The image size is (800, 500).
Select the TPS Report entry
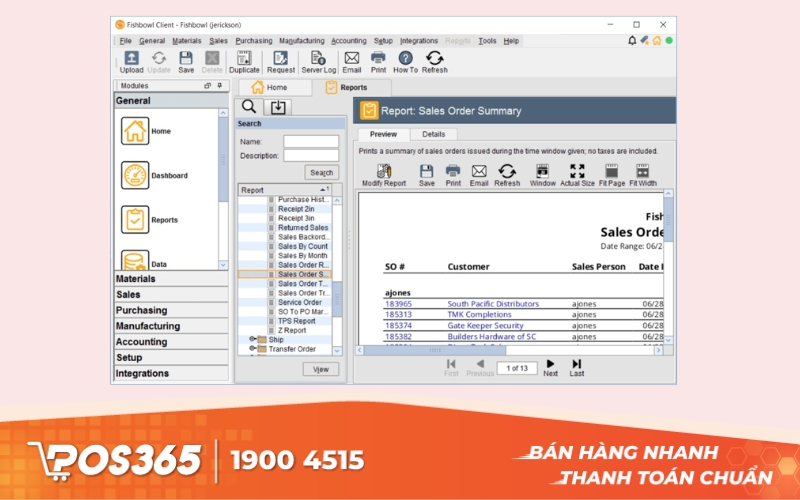(296, 321)
